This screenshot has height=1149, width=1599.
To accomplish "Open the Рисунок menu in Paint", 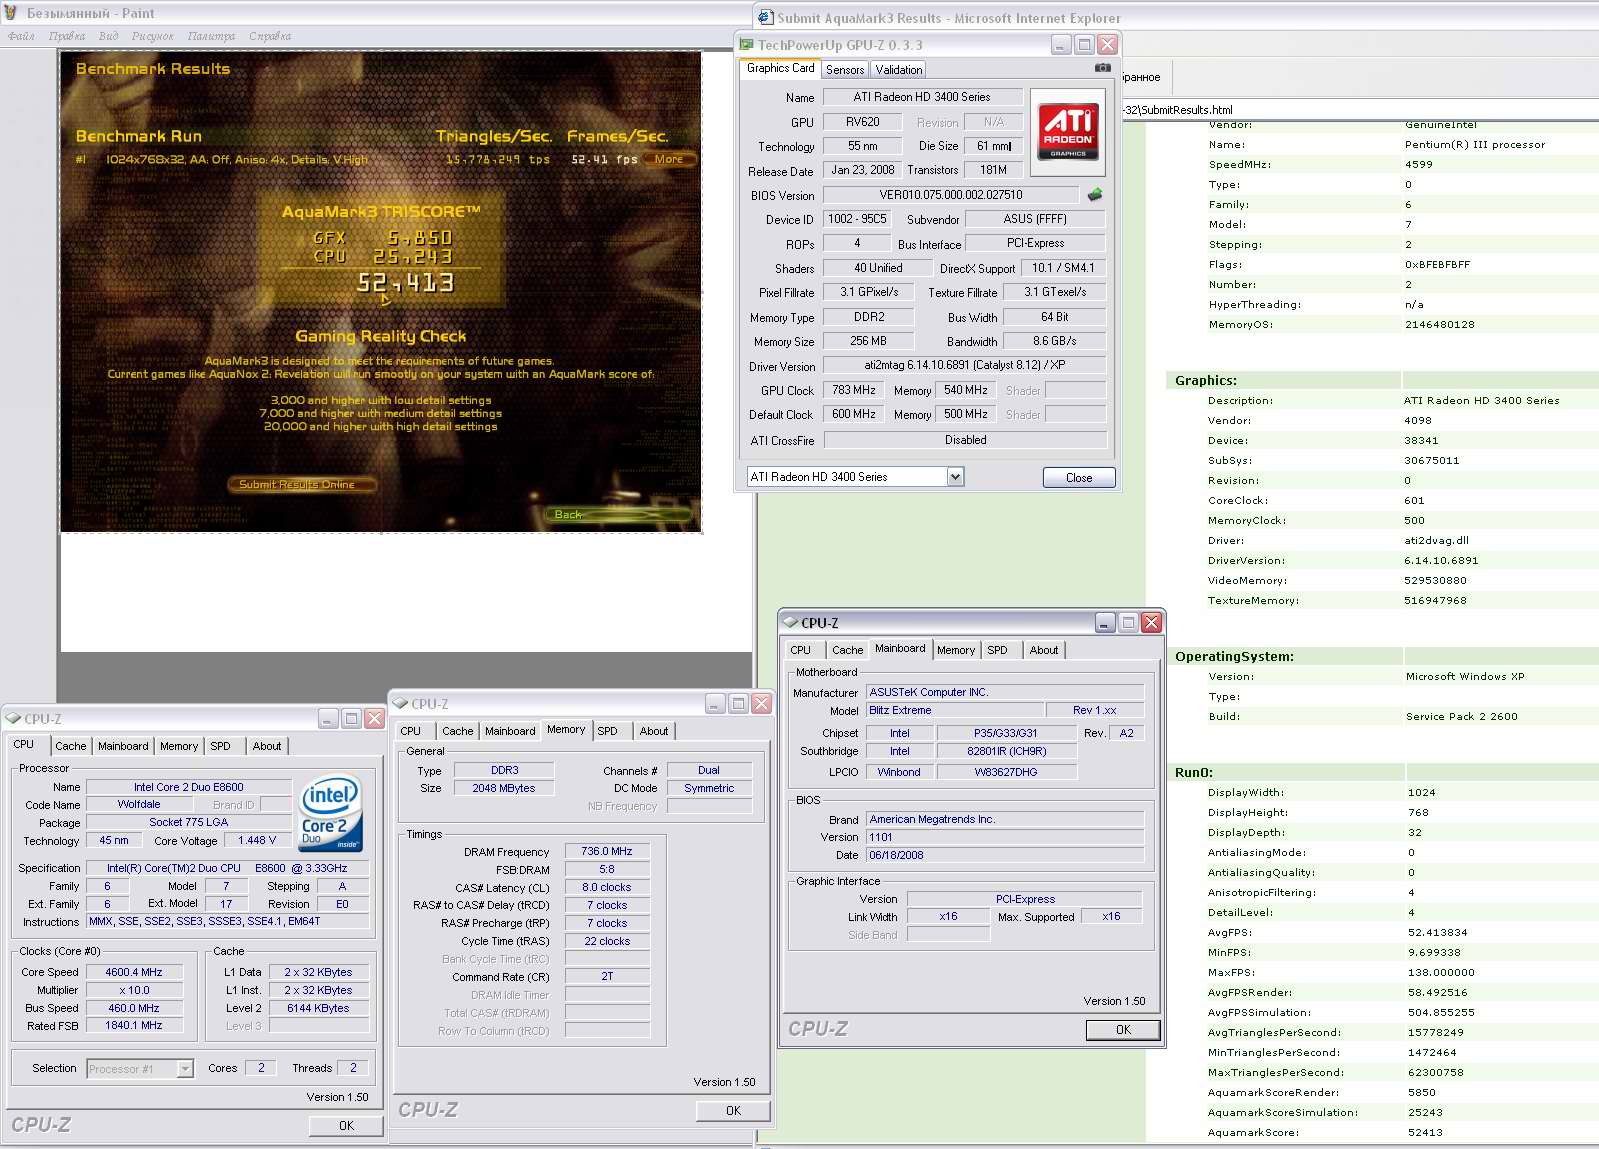I will [x=153, y=36].
